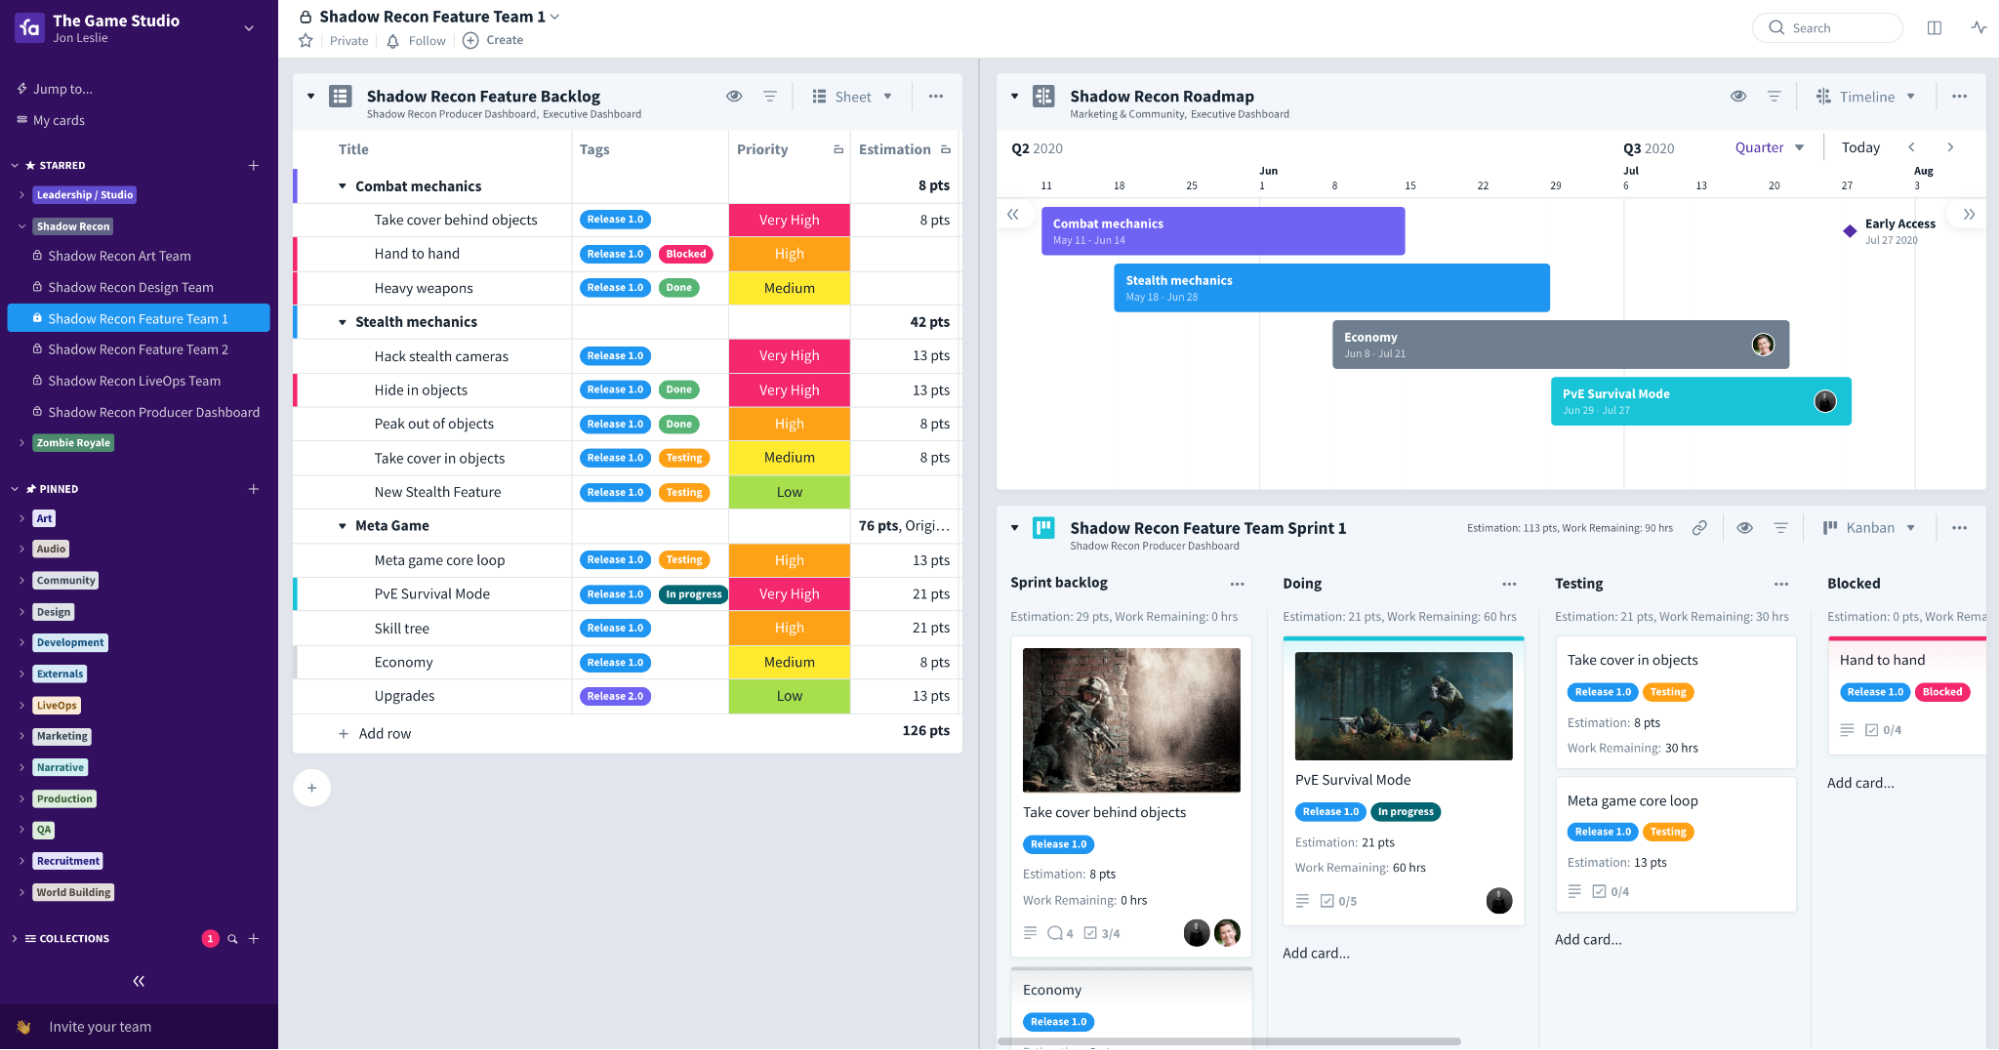The height and width of the screenshot is (1050, 1999).
Task: Click the Early Access milestone marker
Action: tap(1850, 230)
